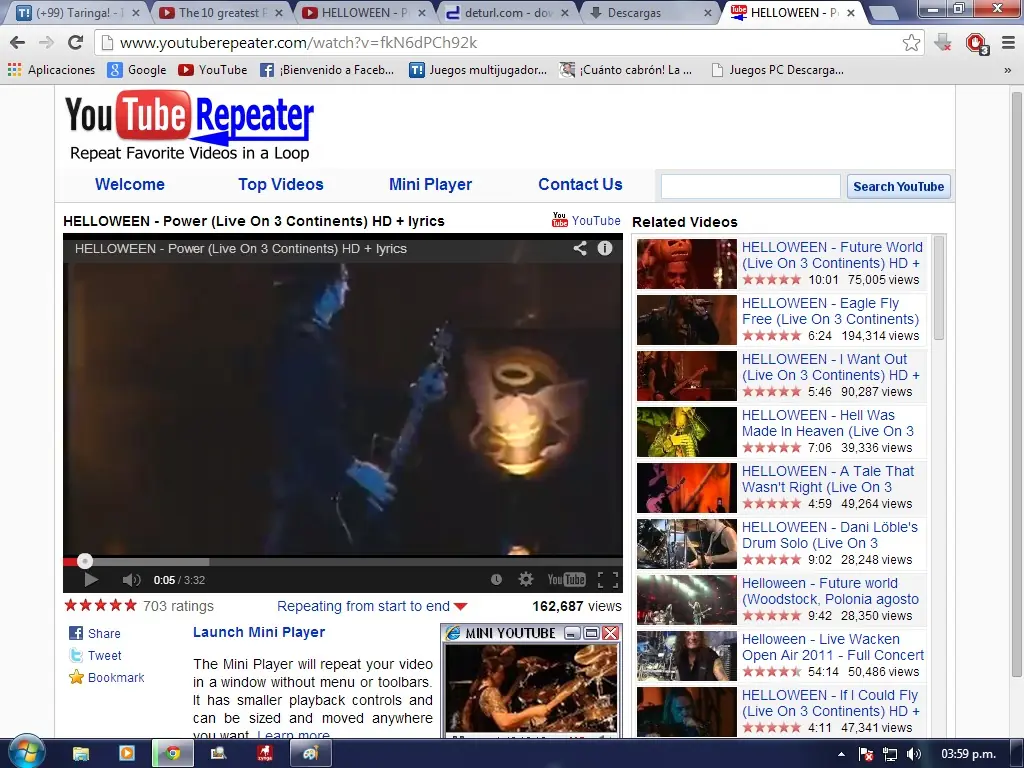This screenshot has height=768, width=1024.
Task: Share on Facebook via Share link
Action: [x=95, y=633]
